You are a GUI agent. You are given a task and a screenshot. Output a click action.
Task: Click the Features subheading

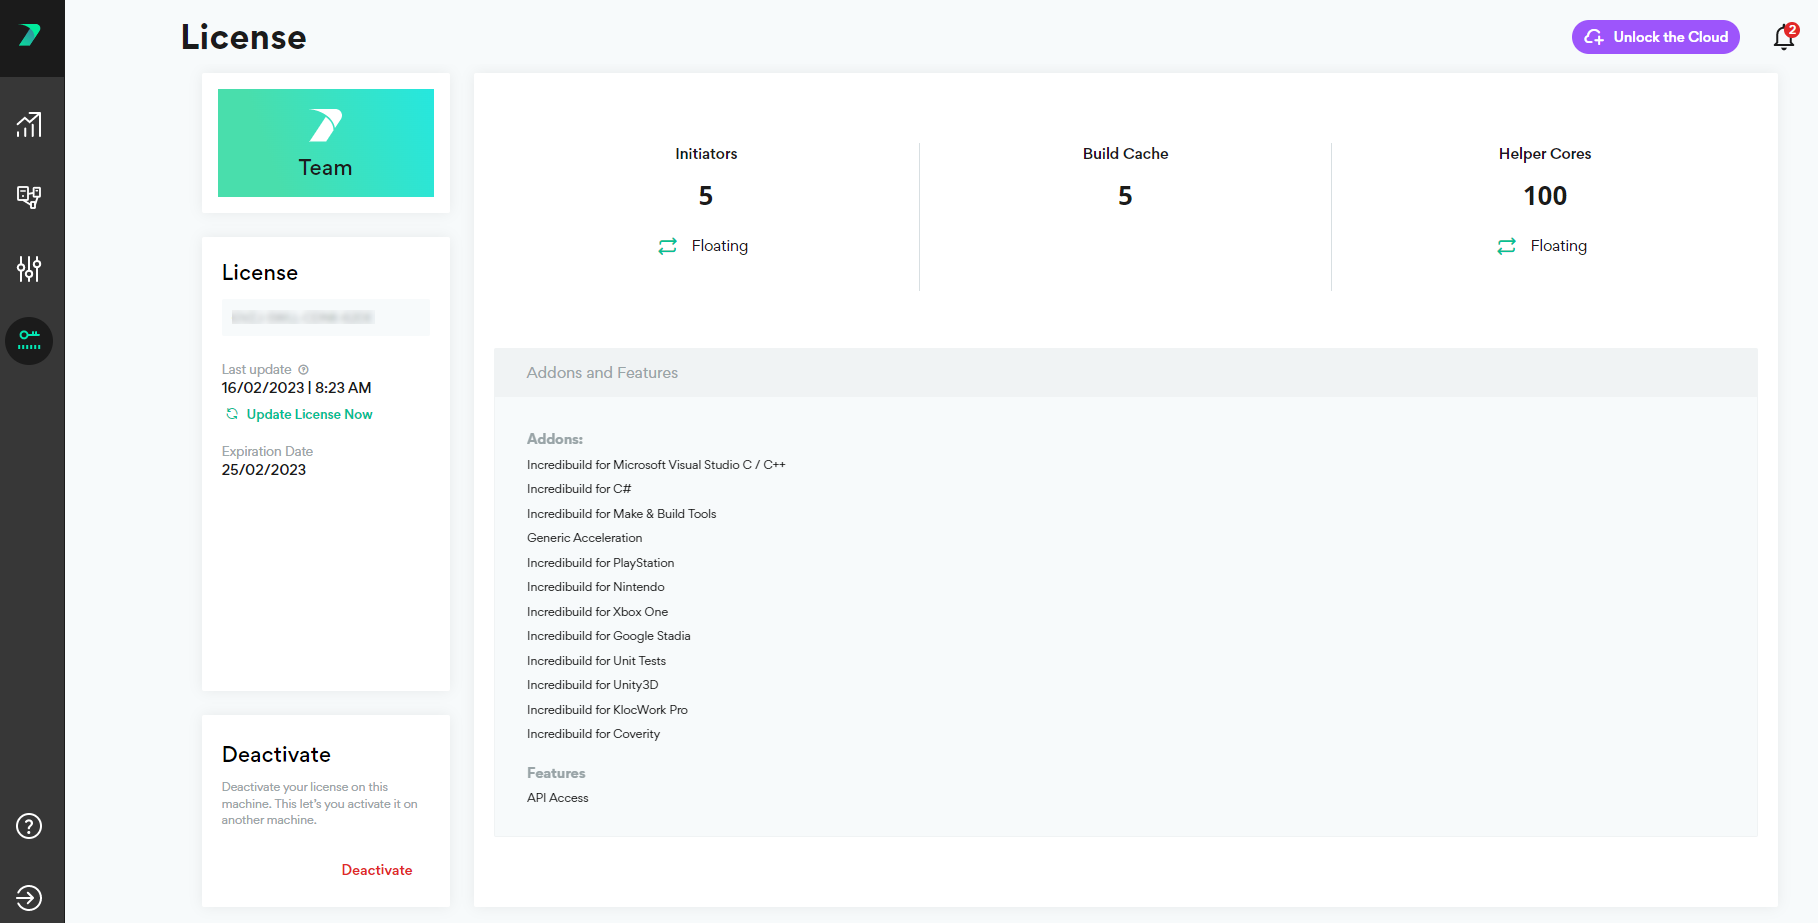pyautogui.click(x=556, y=773)
